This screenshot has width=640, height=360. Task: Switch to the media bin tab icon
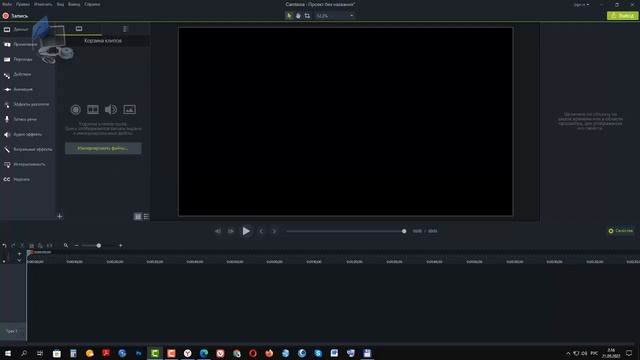pyautogui.click(x=79, y=29)
